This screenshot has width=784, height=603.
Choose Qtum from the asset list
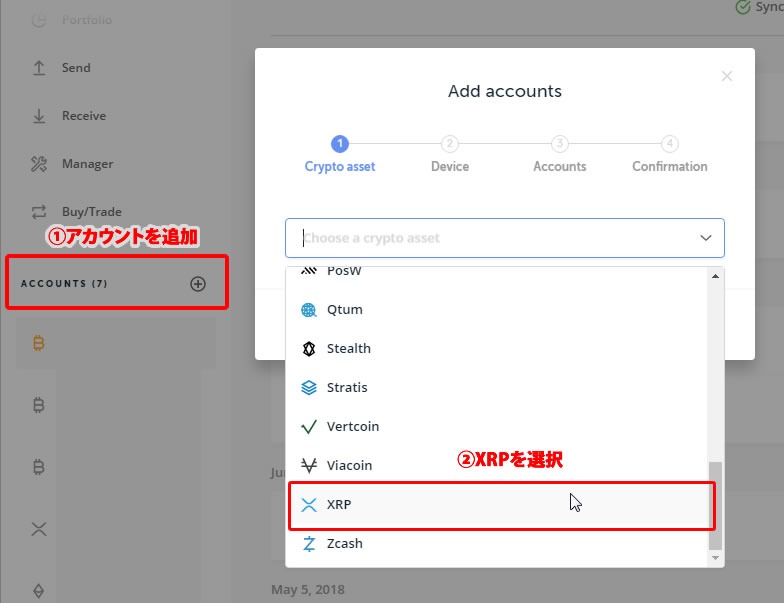coord(496,310)
